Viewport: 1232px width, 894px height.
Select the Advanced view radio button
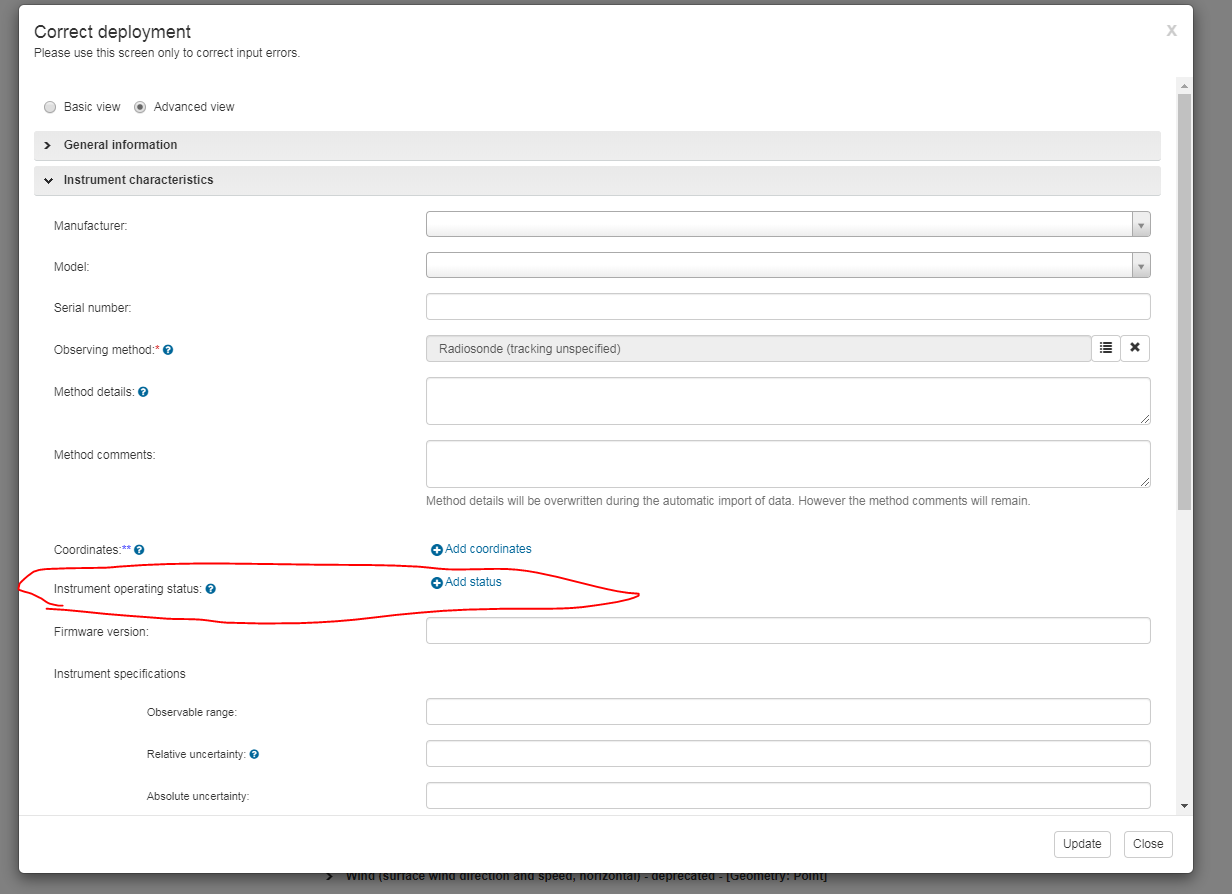coord(140,107)
